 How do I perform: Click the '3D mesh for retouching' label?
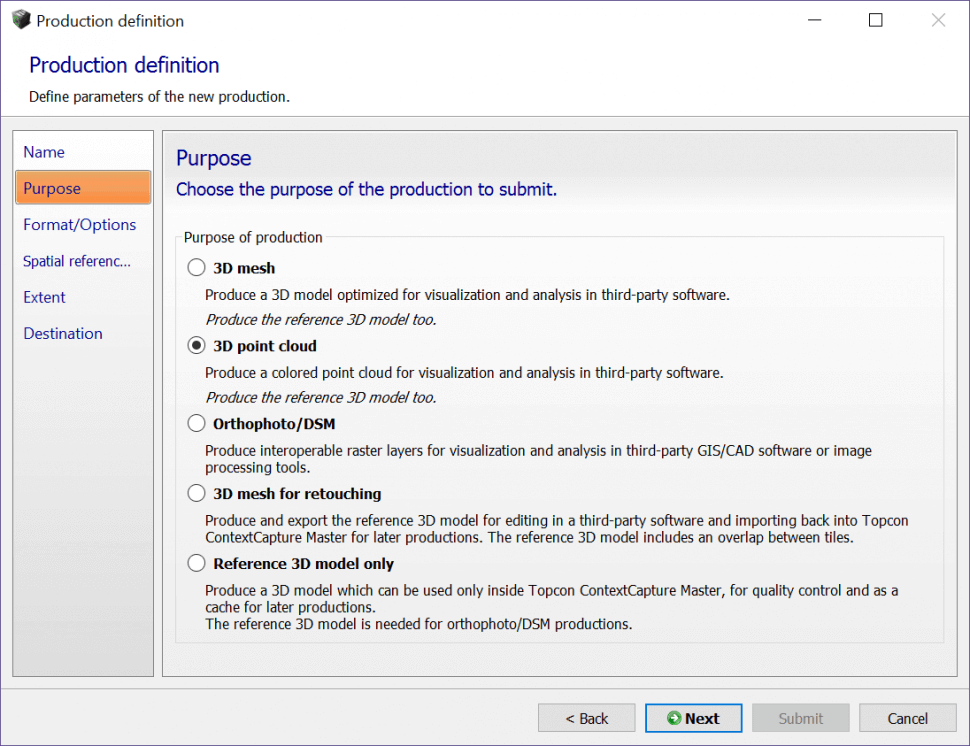pos(297,494)
